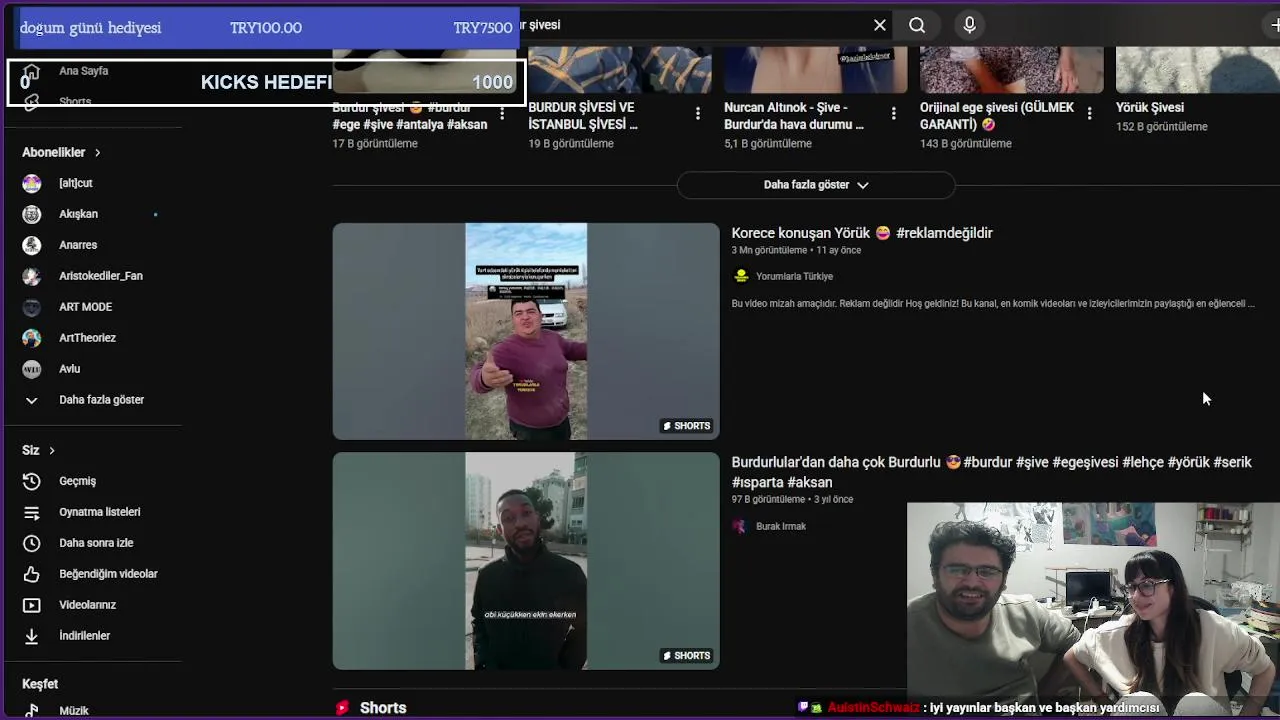Click the magnifier search button

pos(917,25)
